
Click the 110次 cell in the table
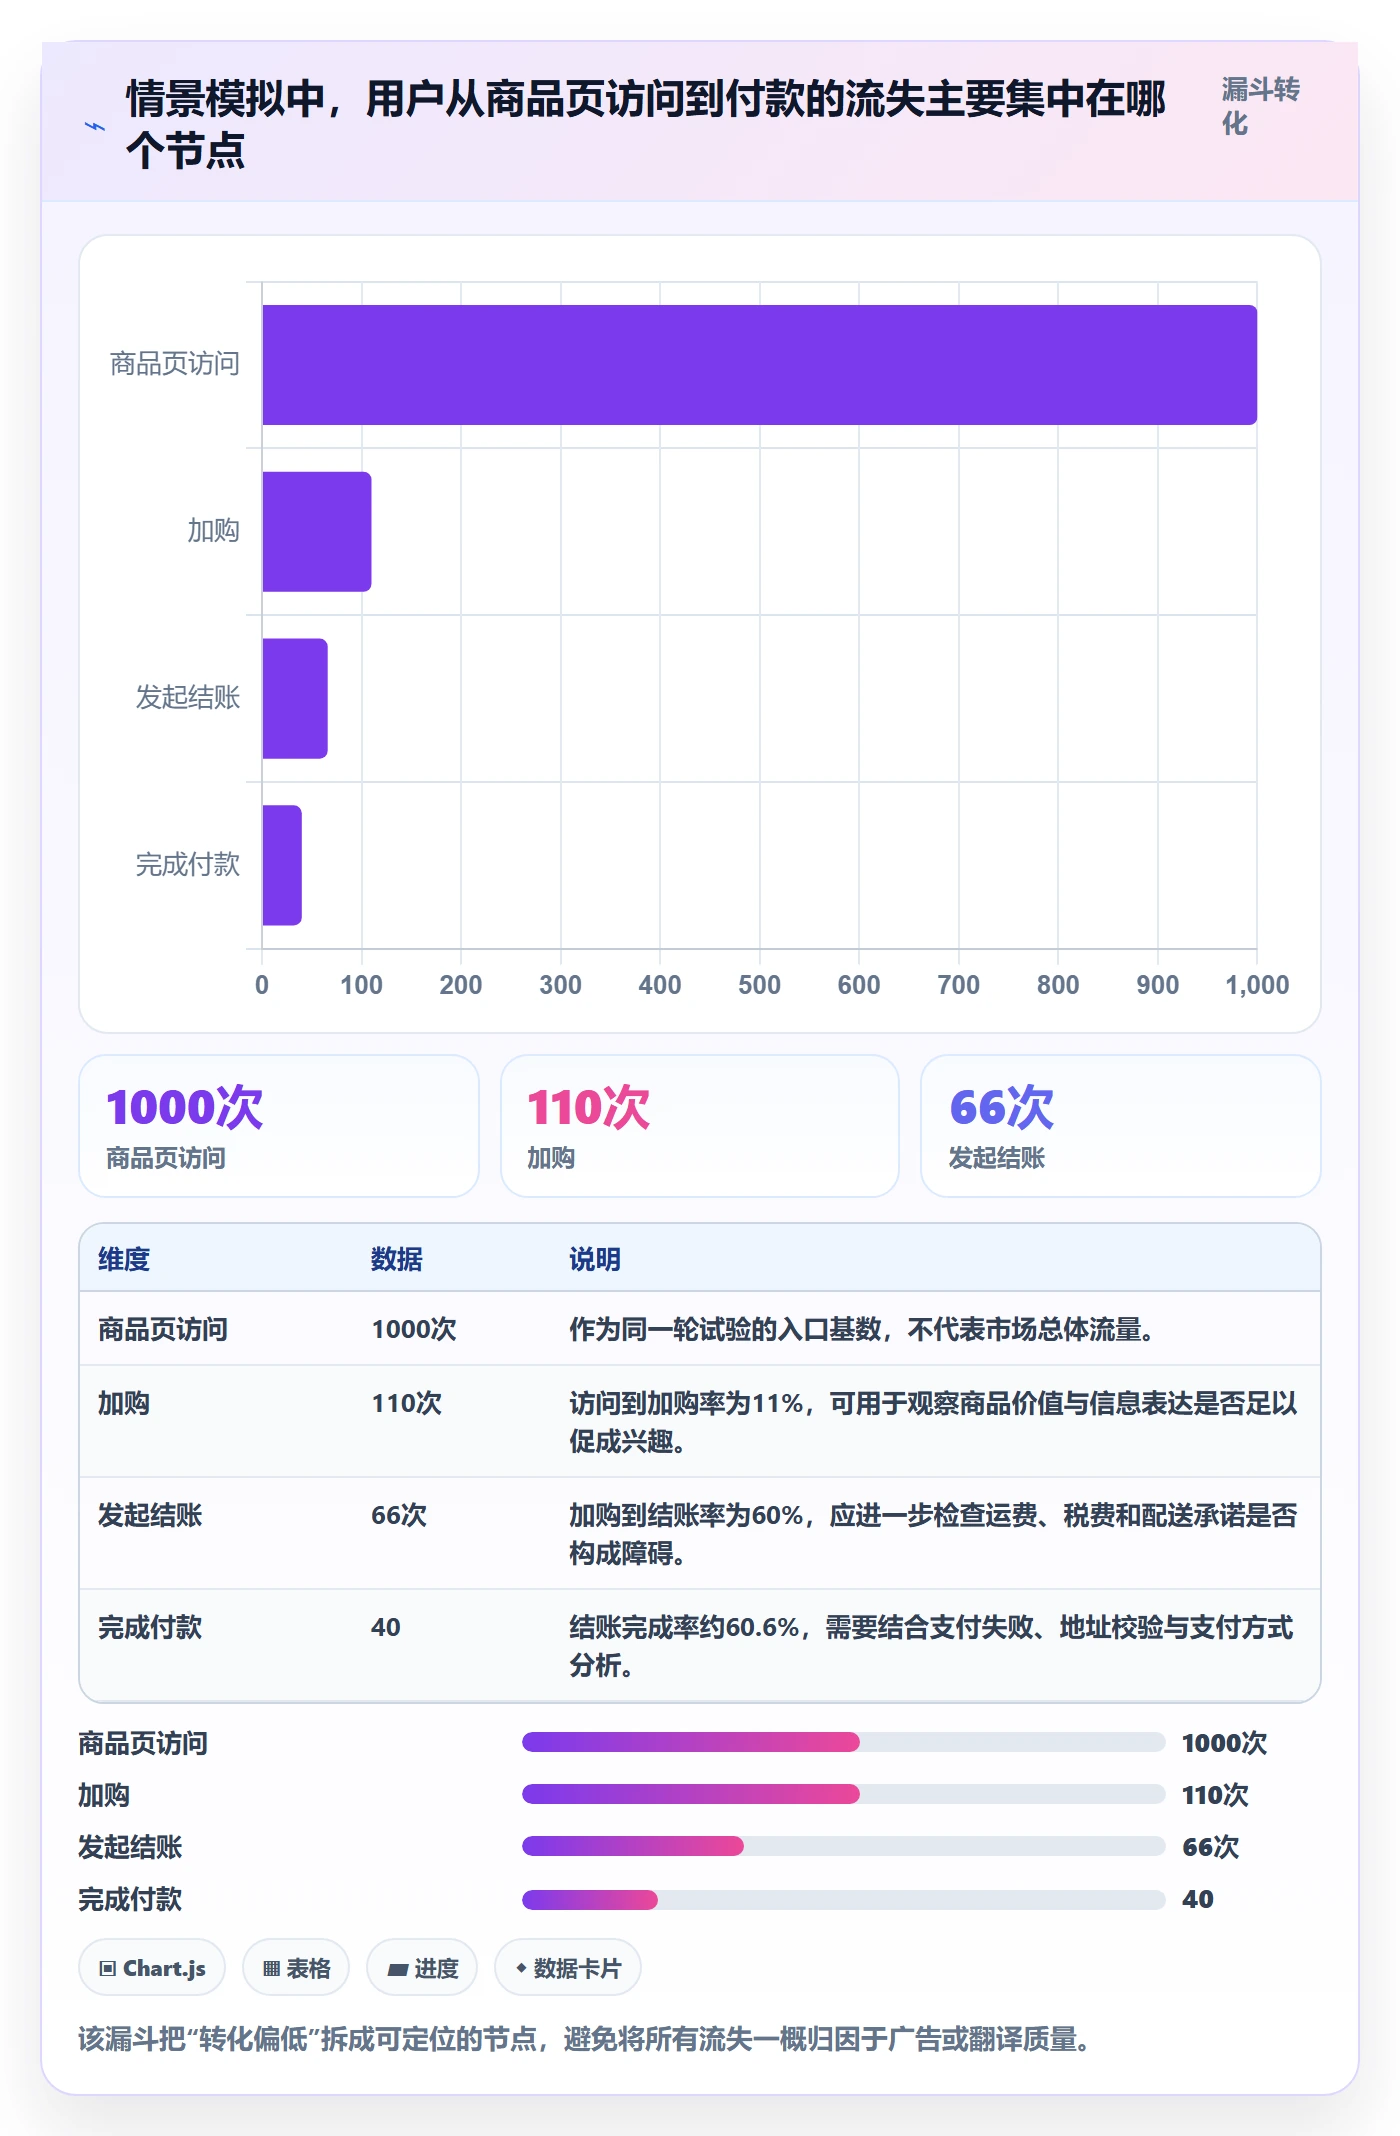406,1403
